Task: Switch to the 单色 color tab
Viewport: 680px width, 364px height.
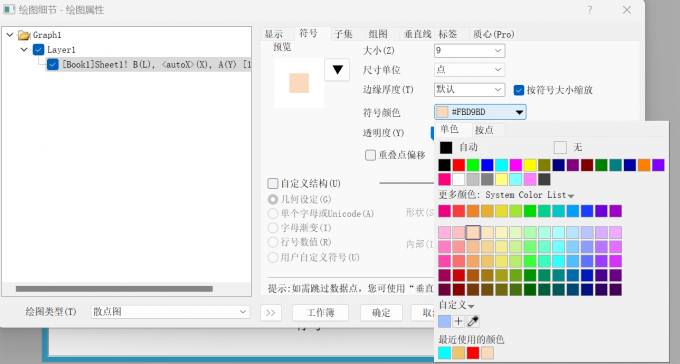Action: click(449, 129)
